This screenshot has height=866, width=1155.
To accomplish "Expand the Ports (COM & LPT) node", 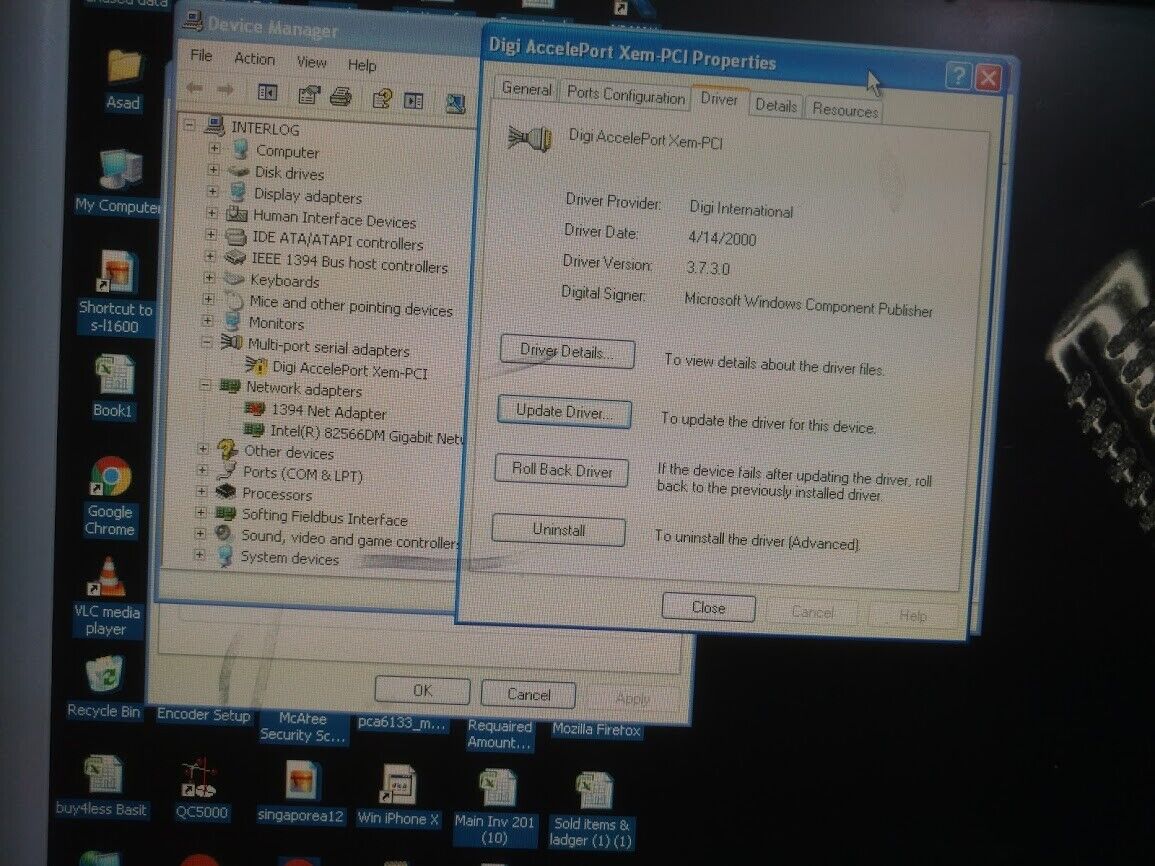I will coord(202,469).
